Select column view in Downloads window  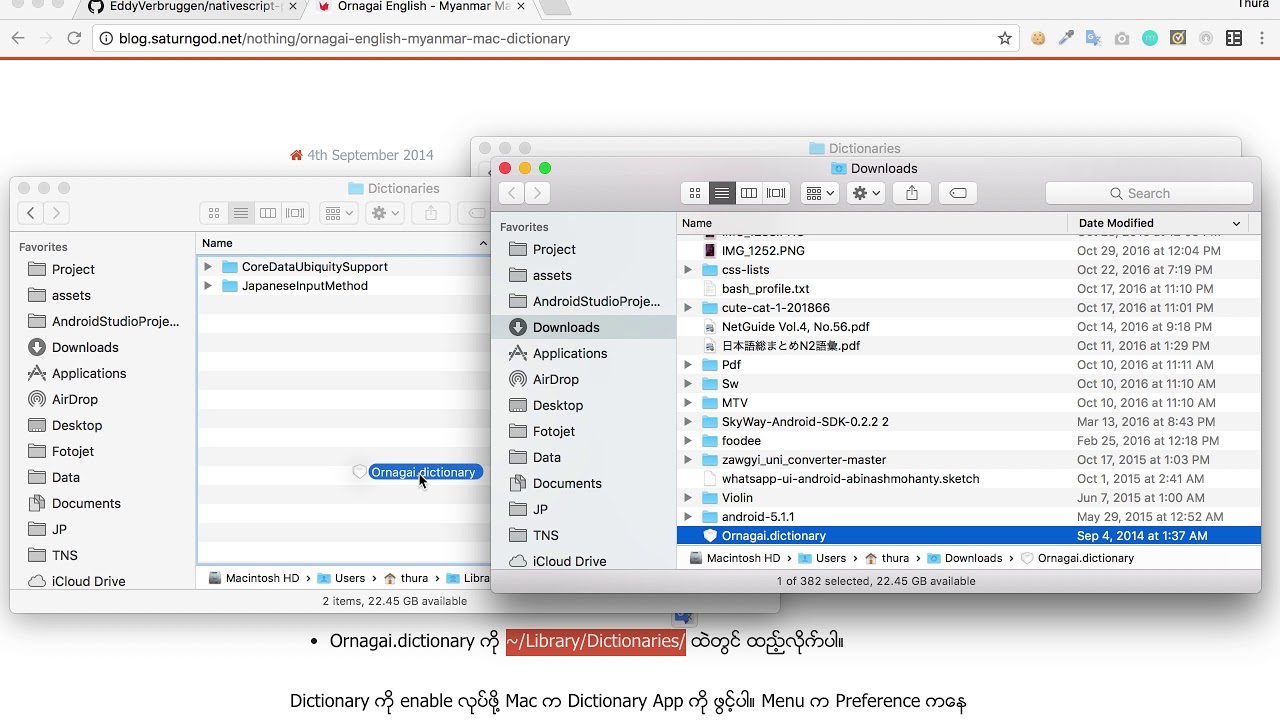[748, 193]
